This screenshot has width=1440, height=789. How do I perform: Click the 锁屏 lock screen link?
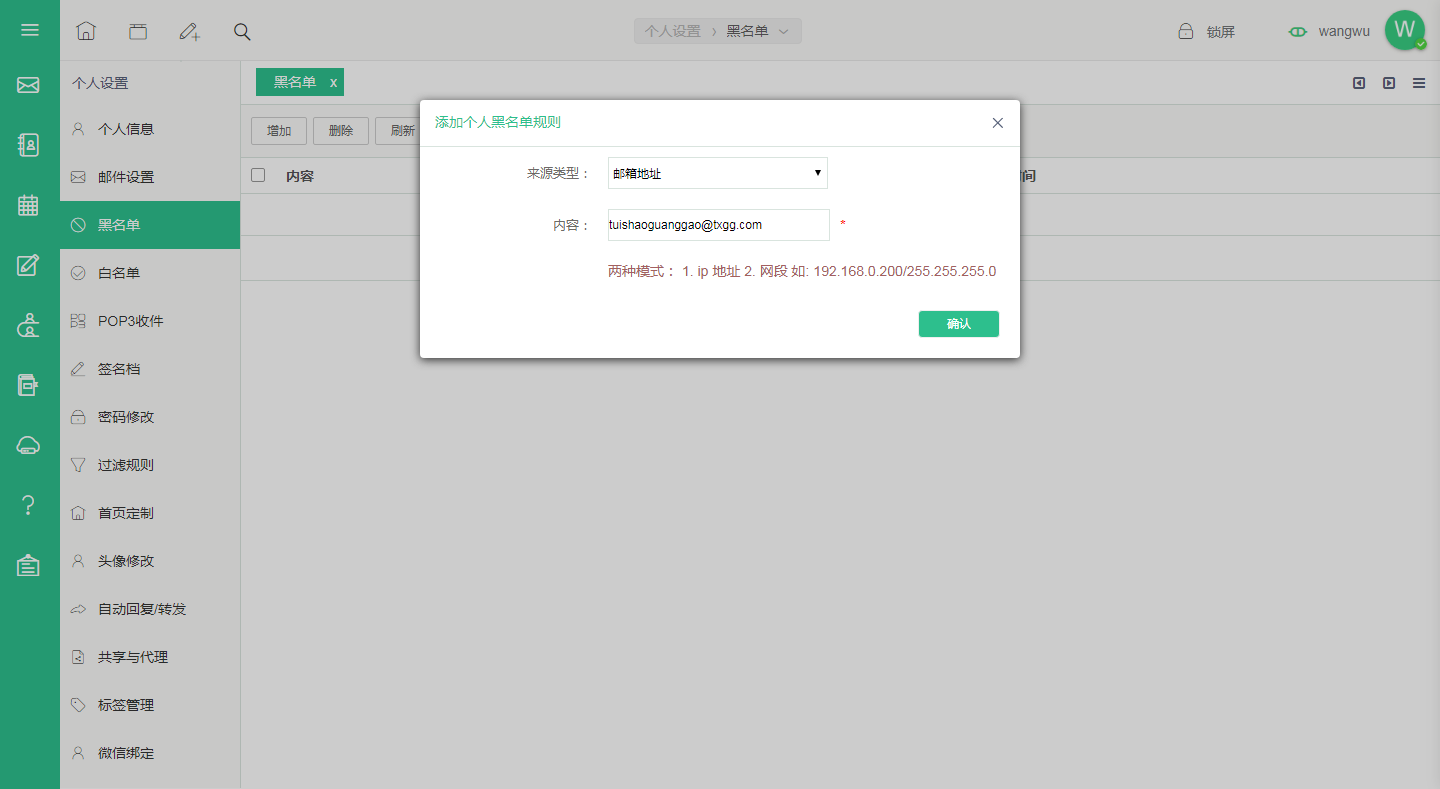(x=1221, y=32)
